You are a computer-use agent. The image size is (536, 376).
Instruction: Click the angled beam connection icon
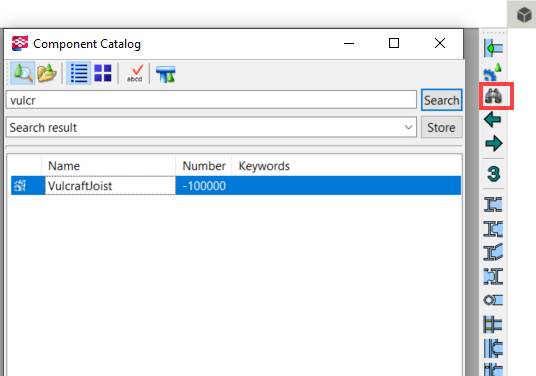(x=493, y=252)
